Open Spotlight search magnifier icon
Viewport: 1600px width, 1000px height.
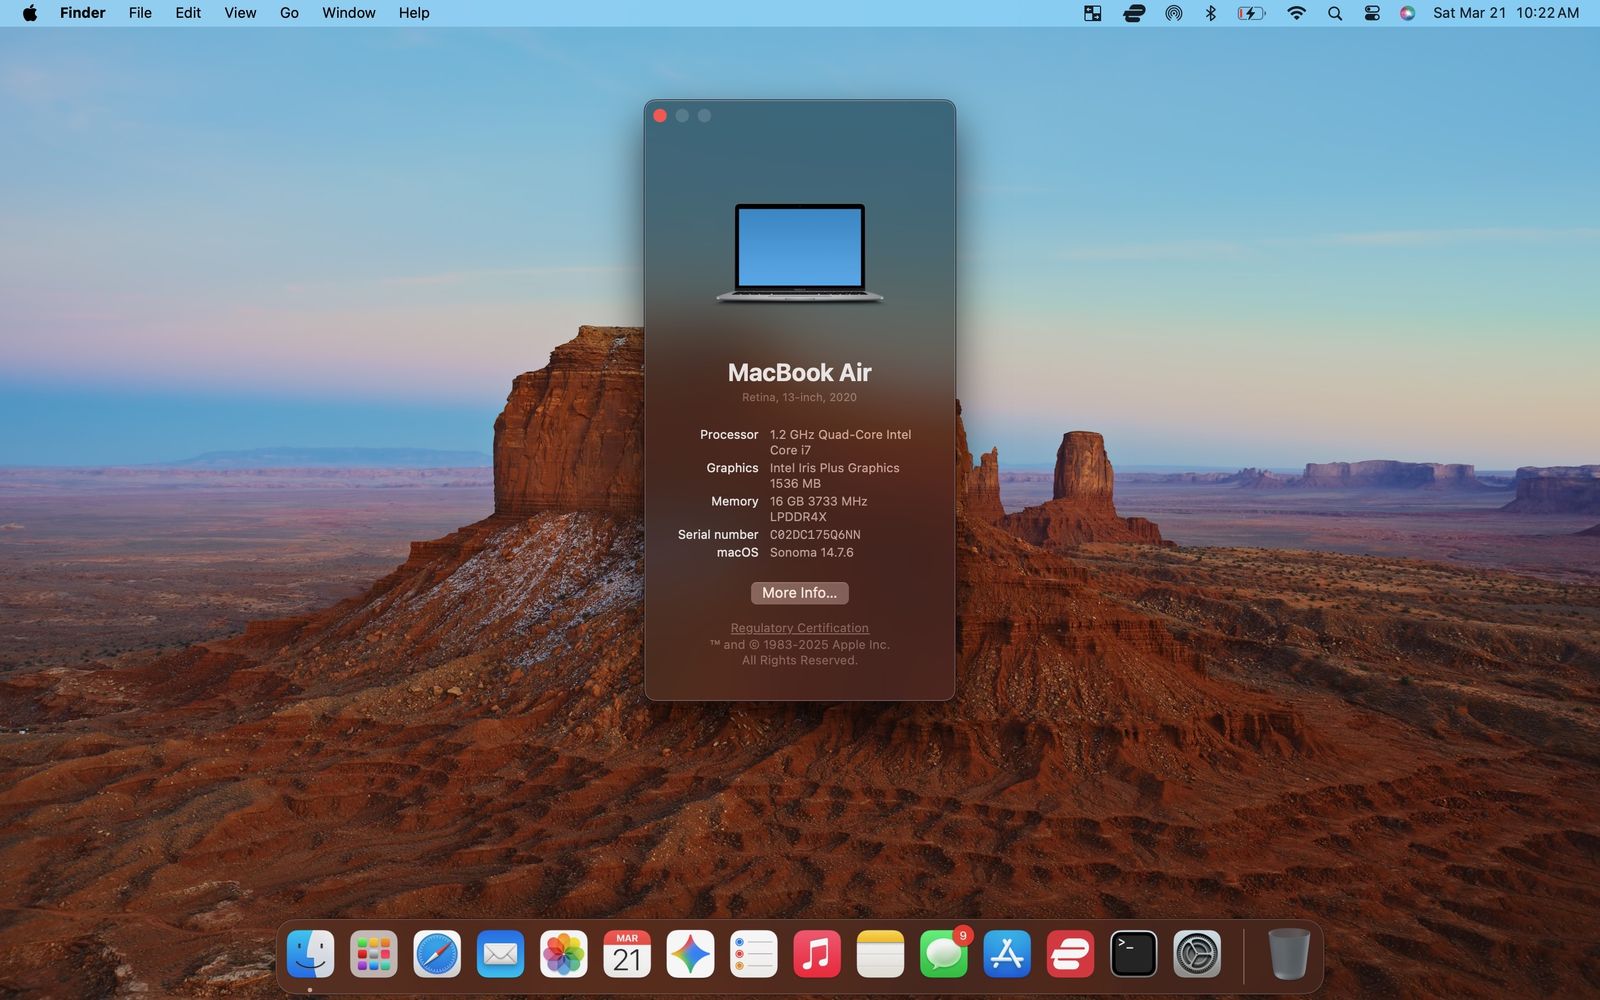point(1334,13)
